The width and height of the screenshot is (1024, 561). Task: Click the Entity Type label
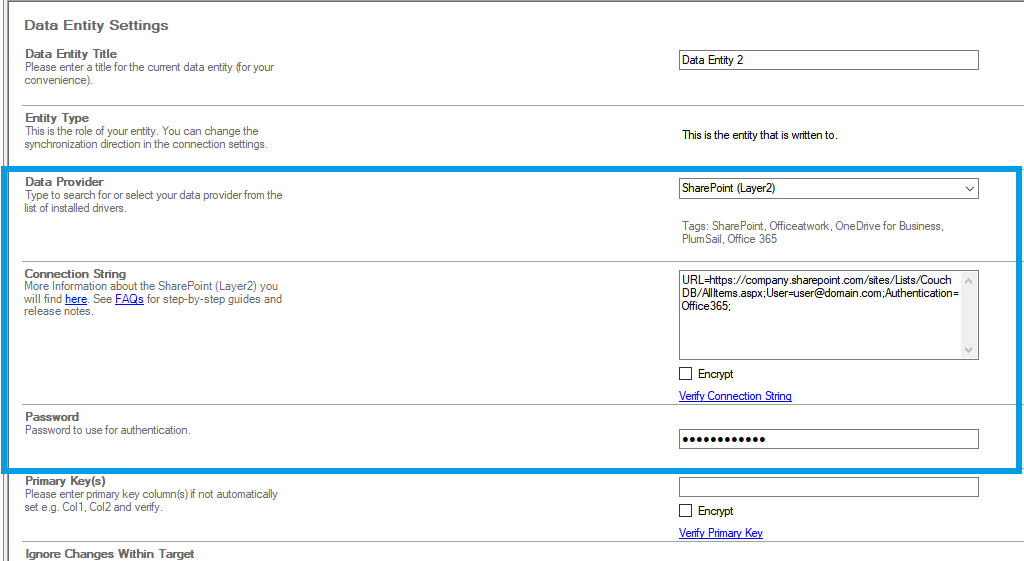[57, 118]
